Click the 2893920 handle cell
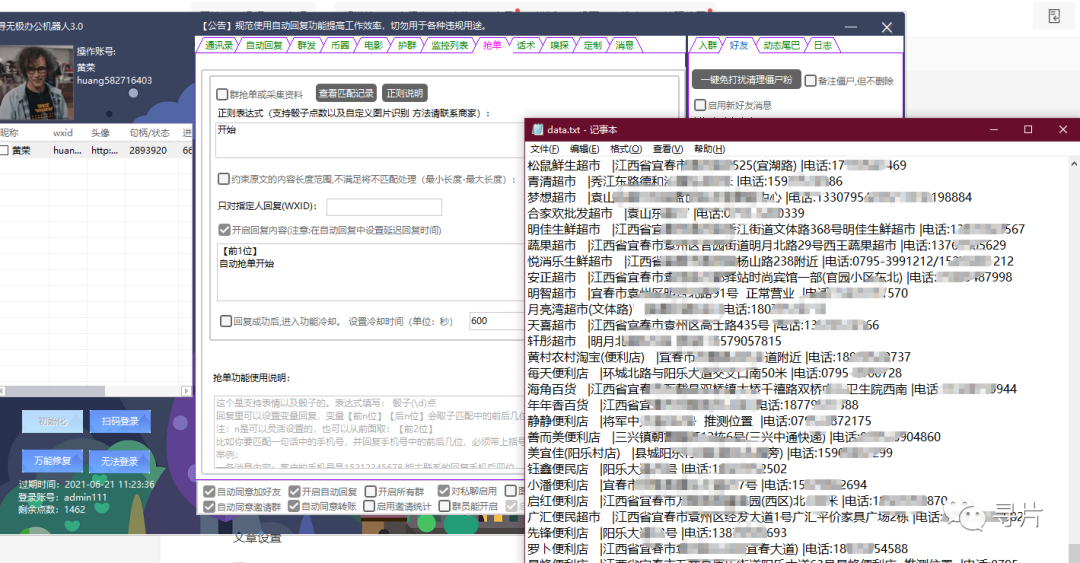 coord(147,150)
